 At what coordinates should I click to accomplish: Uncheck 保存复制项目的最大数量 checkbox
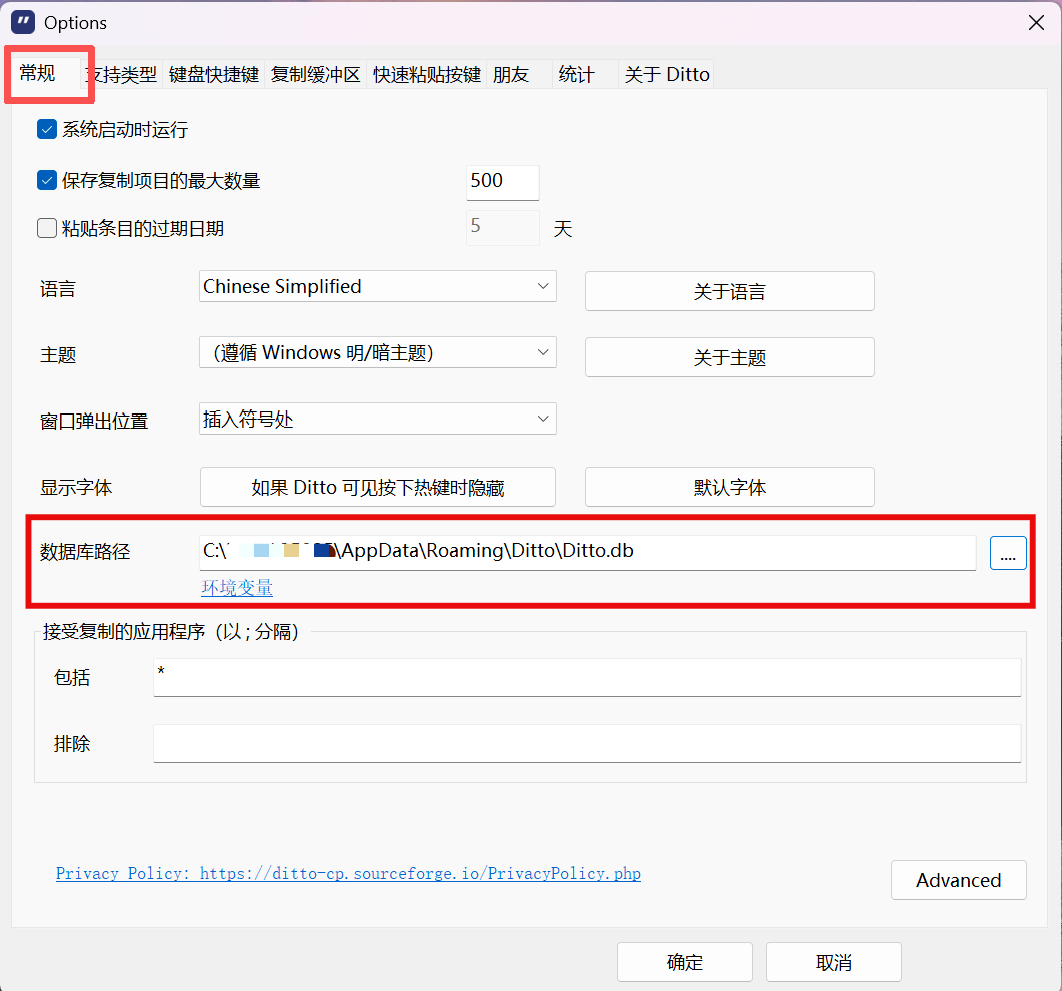[x=46, y=181]
